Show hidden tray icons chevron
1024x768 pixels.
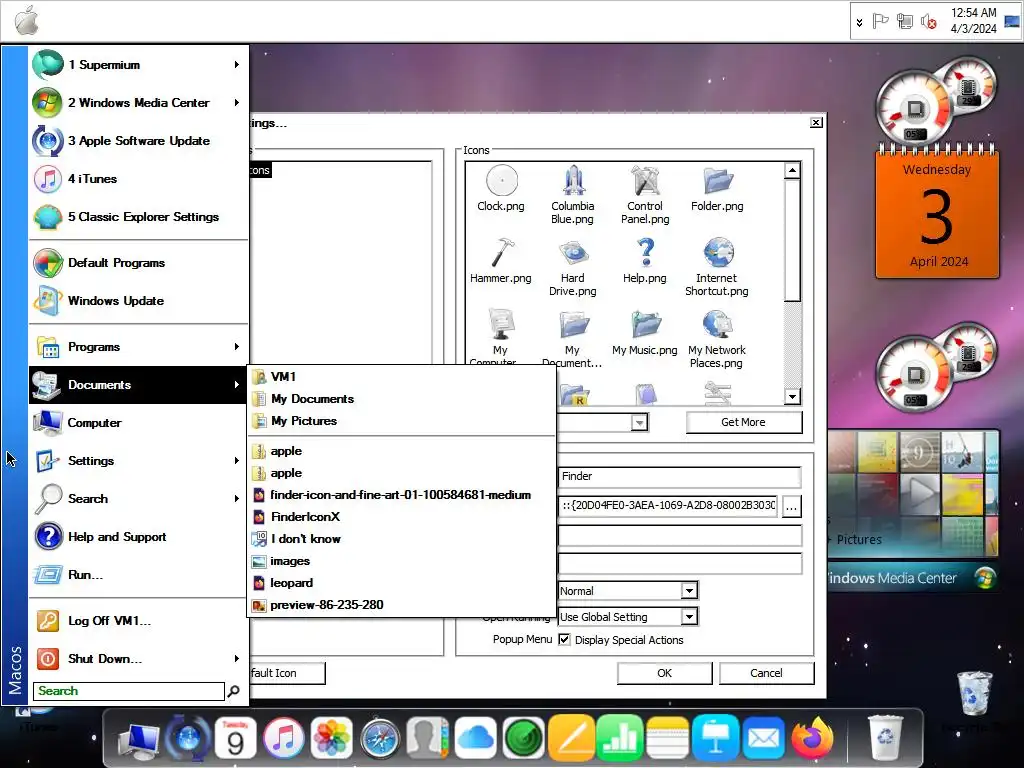859,22
